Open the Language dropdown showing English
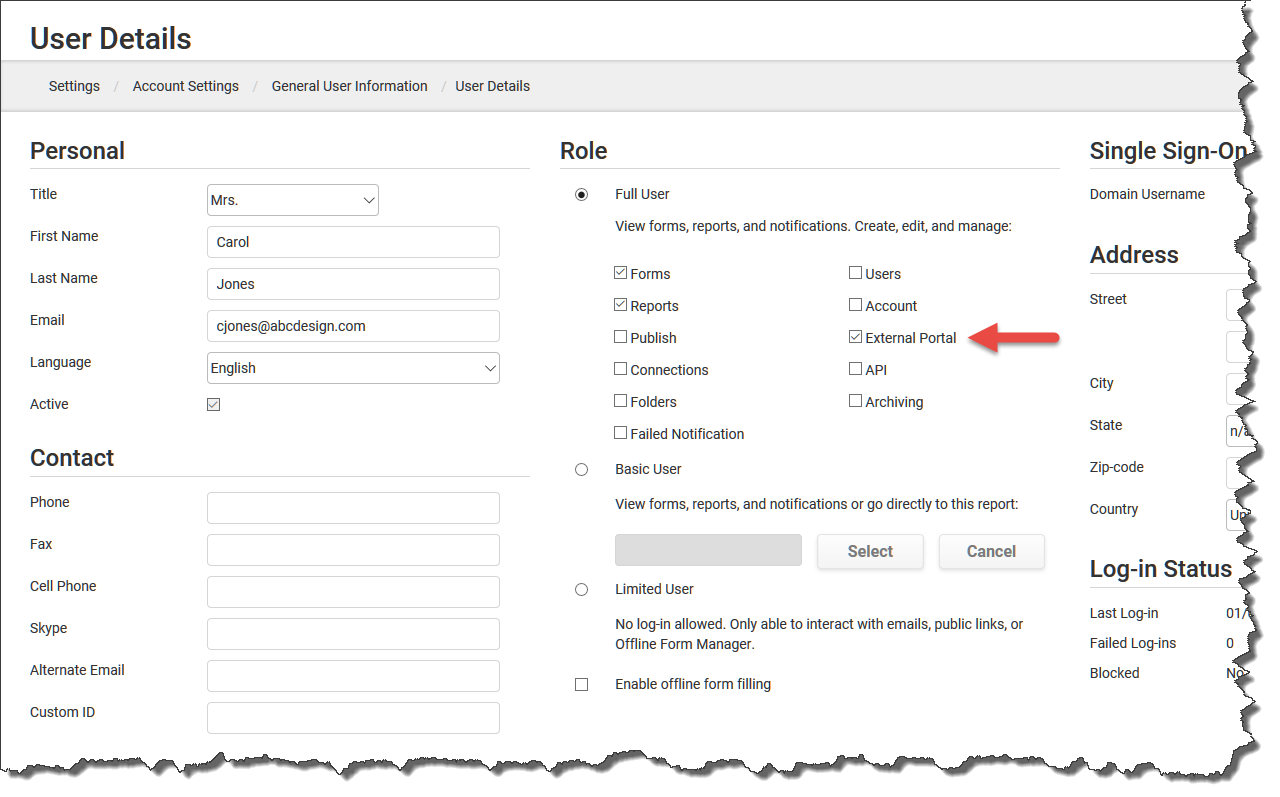This screenshot has height=797, width=1280. (353, 368)
